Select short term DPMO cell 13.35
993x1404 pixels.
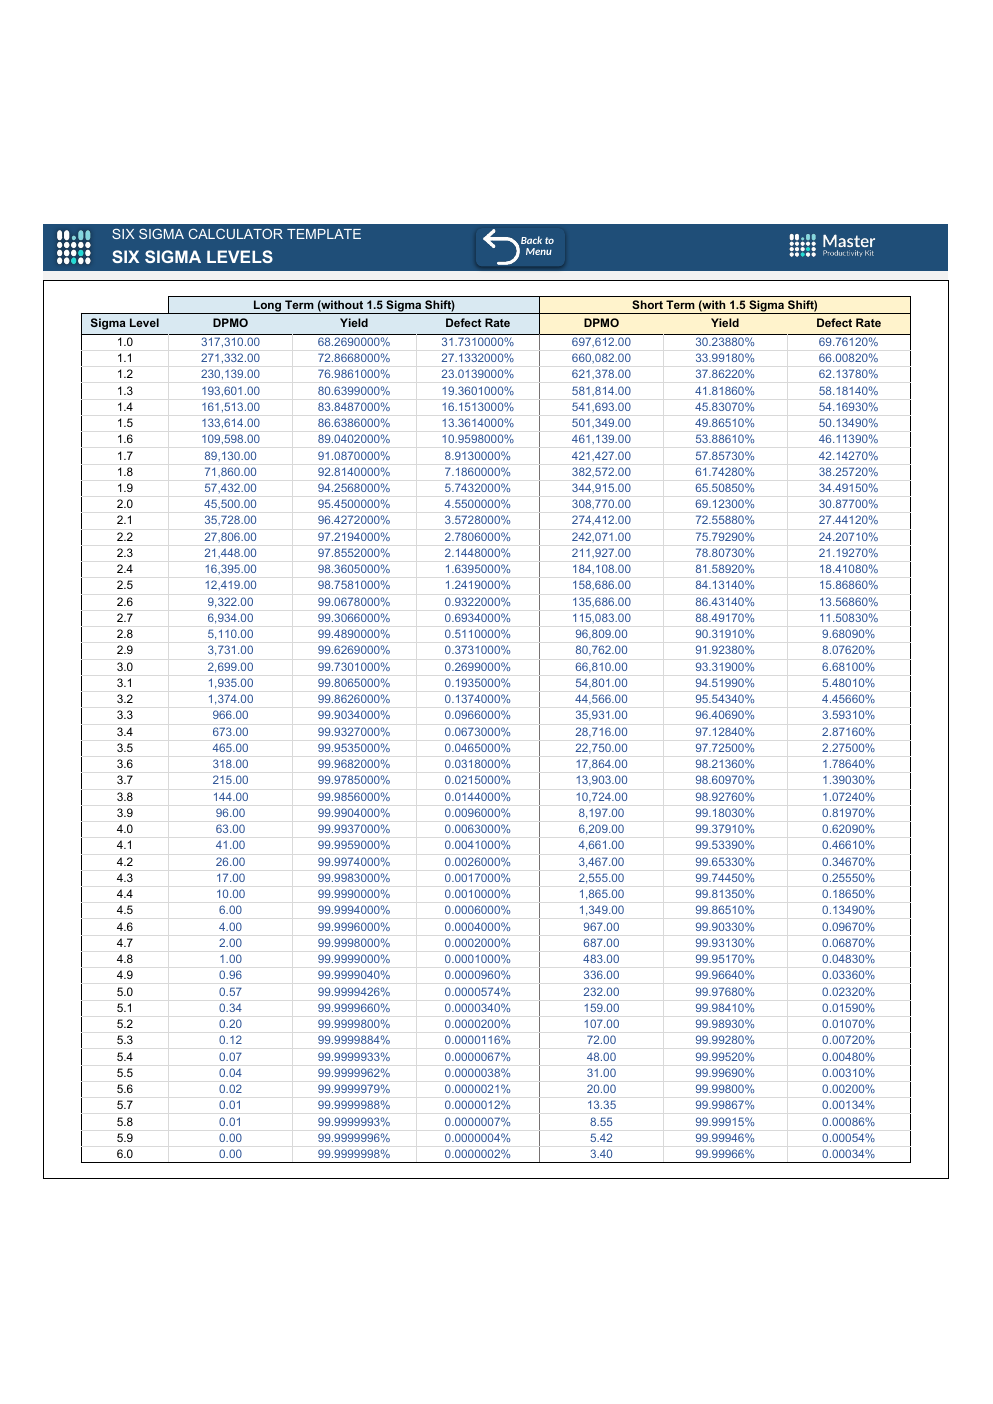601,1105
